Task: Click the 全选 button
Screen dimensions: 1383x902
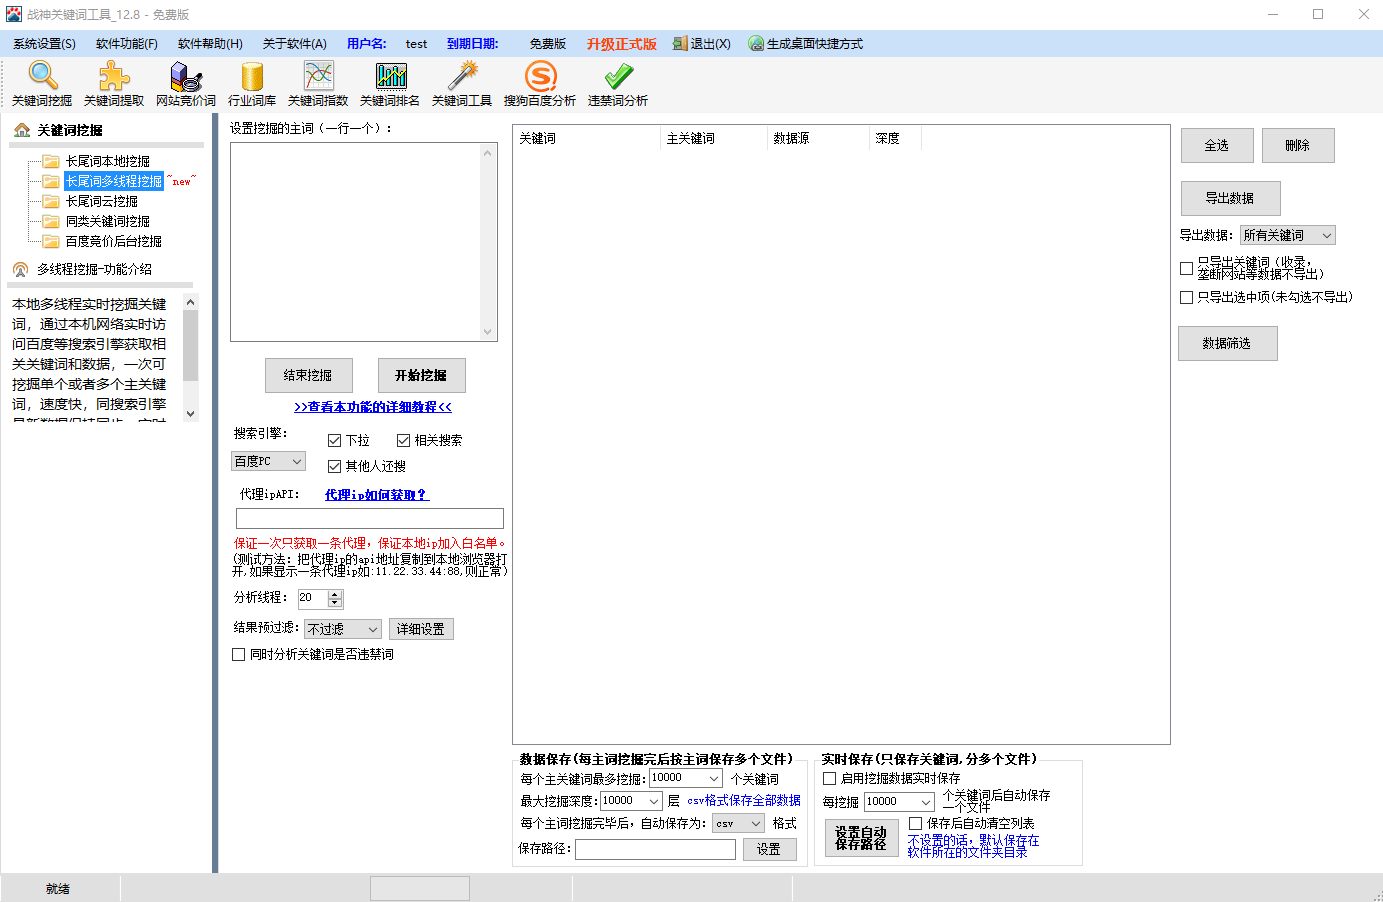Action: (x=1217, y=145)
